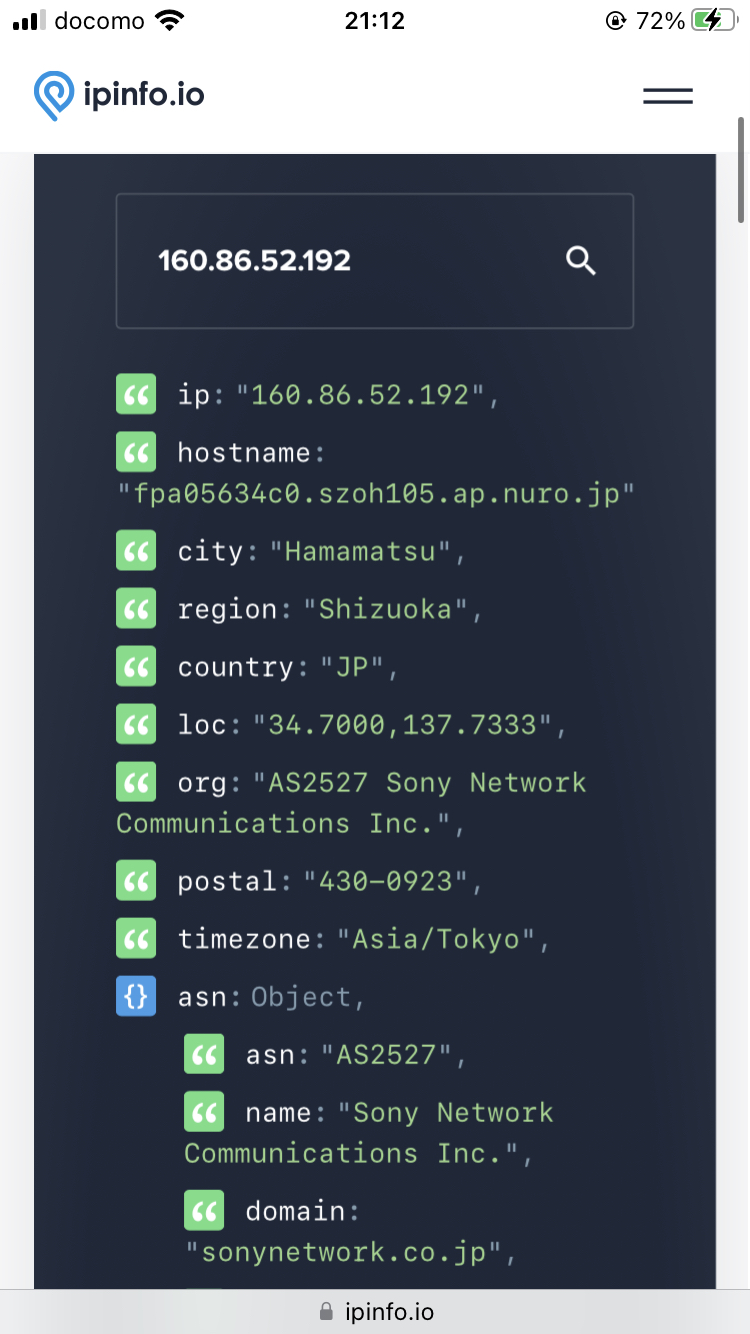Click the quote icon beside org
Image resolution: width=750 pixels, height=1334 pixels.
click(136, 783)
